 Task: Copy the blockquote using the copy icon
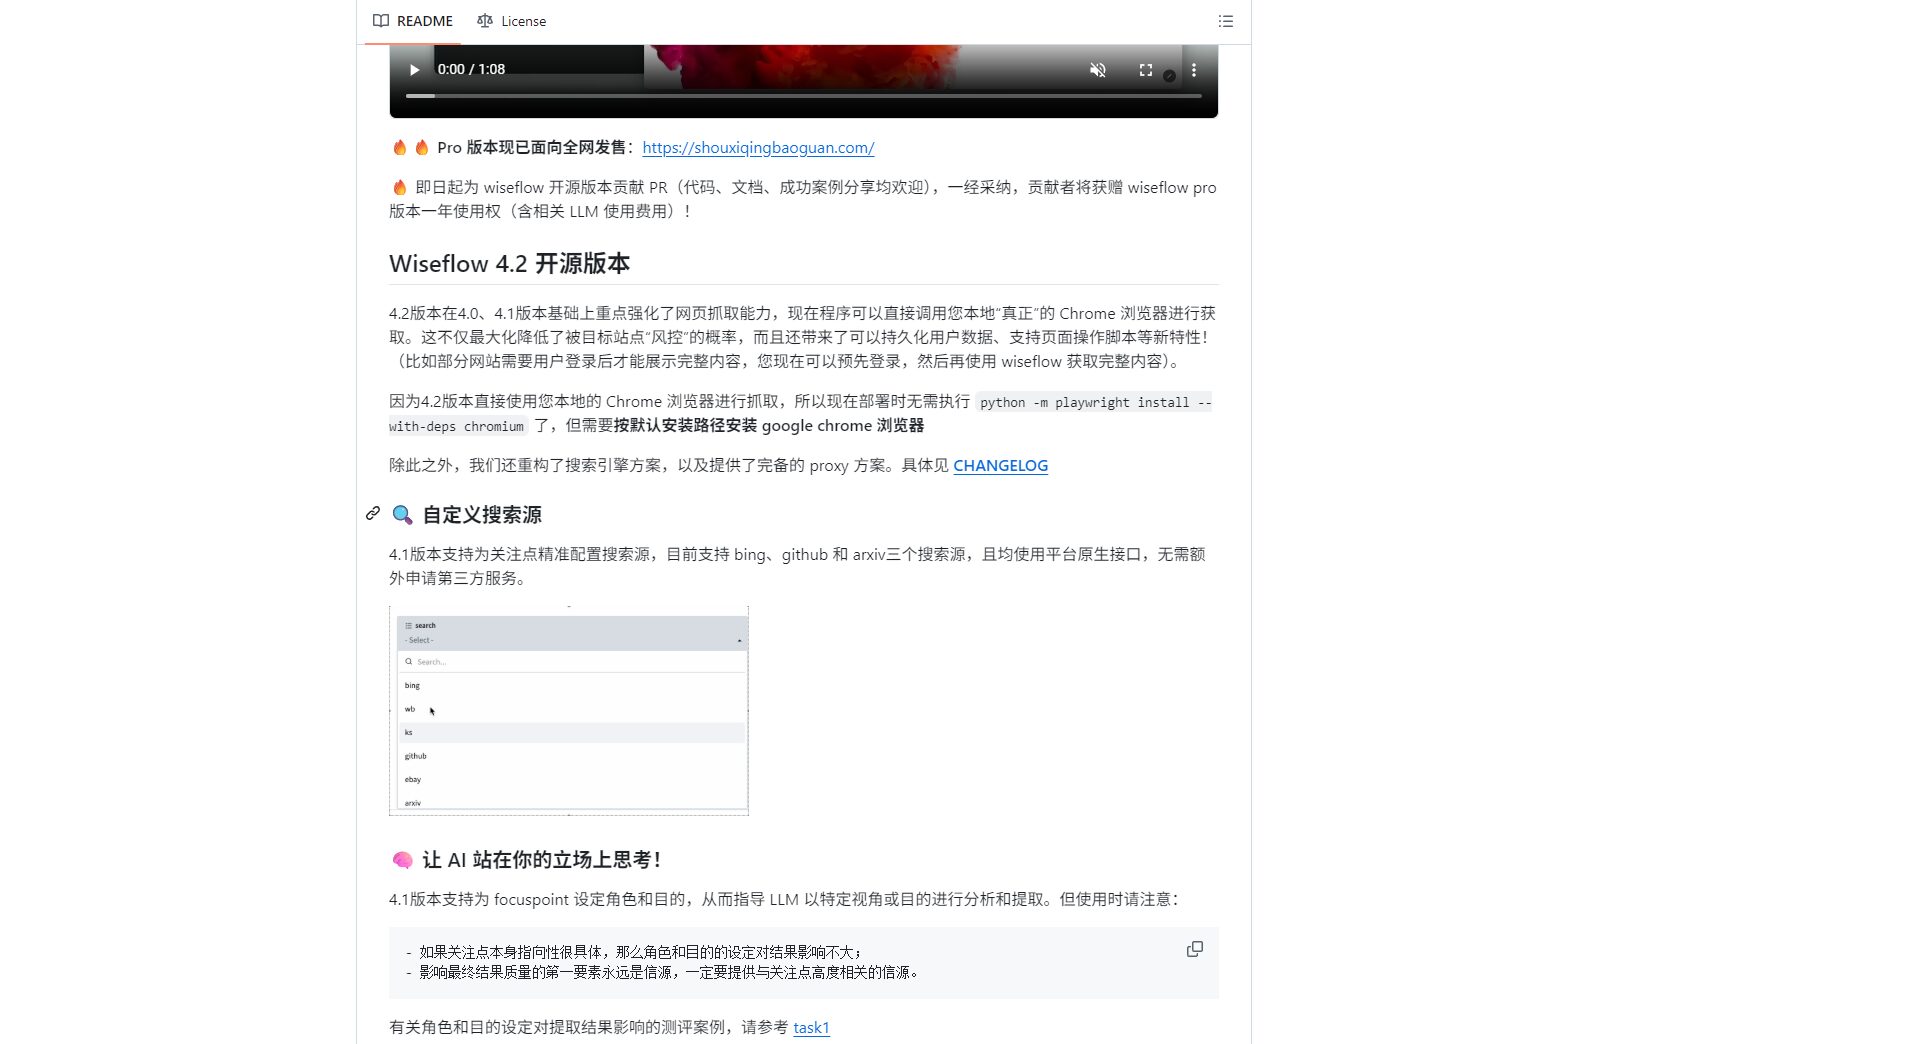(1195, 949)
